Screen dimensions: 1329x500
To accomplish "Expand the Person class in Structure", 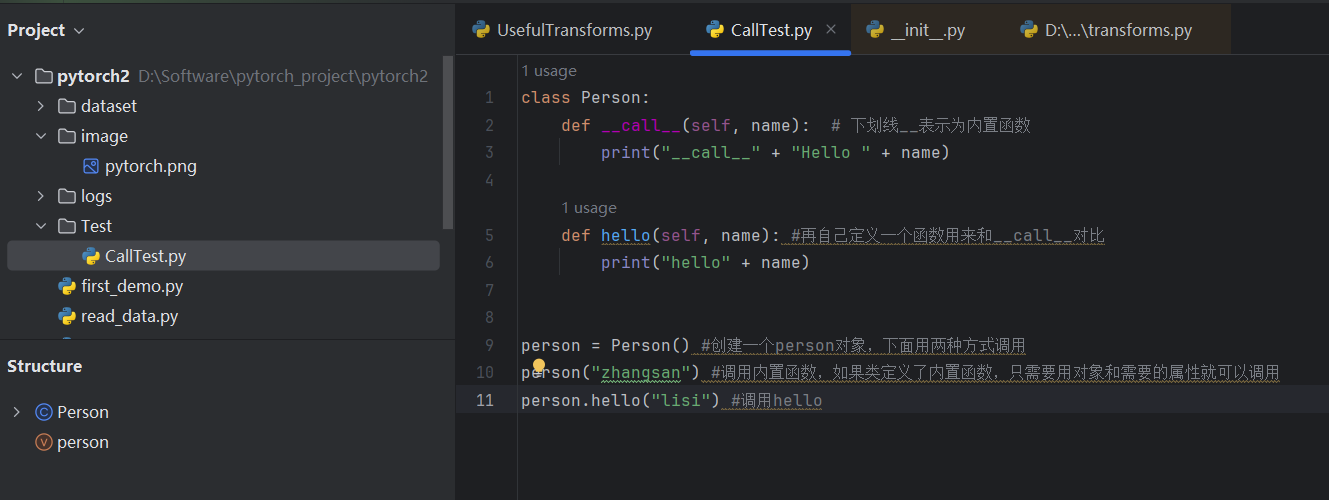I will 17,412.
